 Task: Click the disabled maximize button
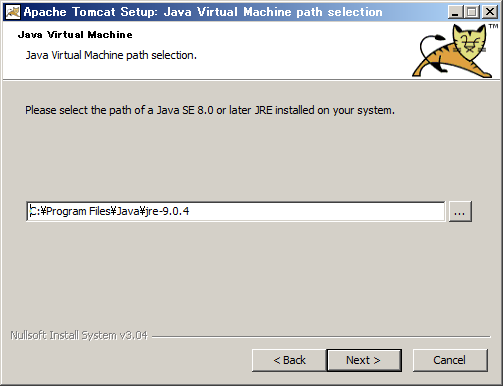(x=472, y=12)
